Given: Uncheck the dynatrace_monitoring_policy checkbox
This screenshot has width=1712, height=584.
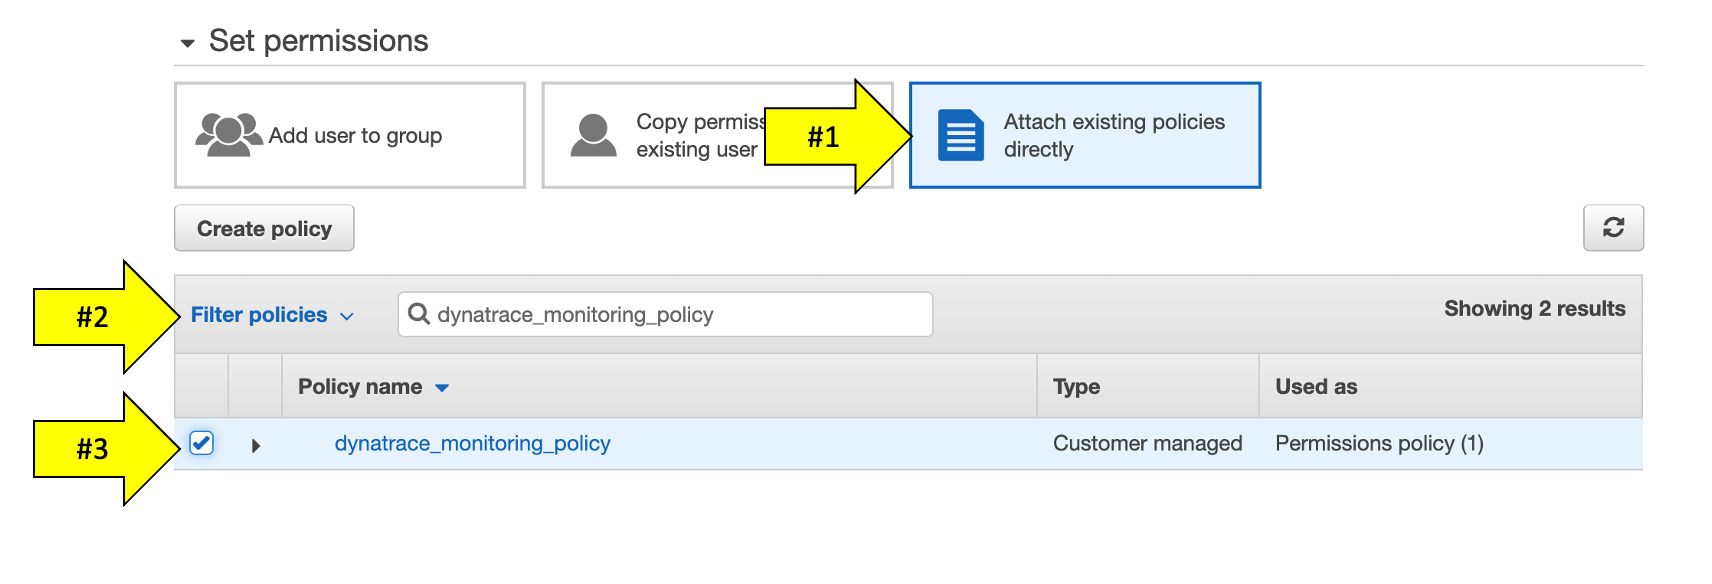Looking at the screenshot, I should [202, 443].
